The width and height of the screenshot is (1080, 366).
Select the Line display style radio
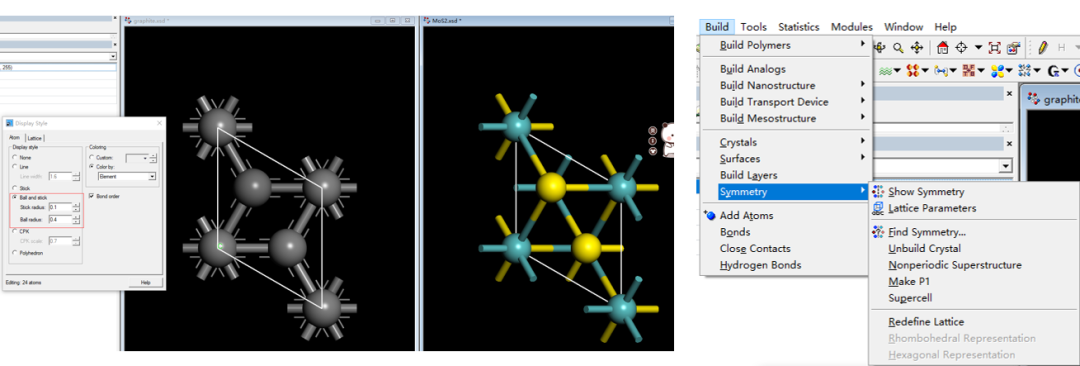tap(14, 167)
